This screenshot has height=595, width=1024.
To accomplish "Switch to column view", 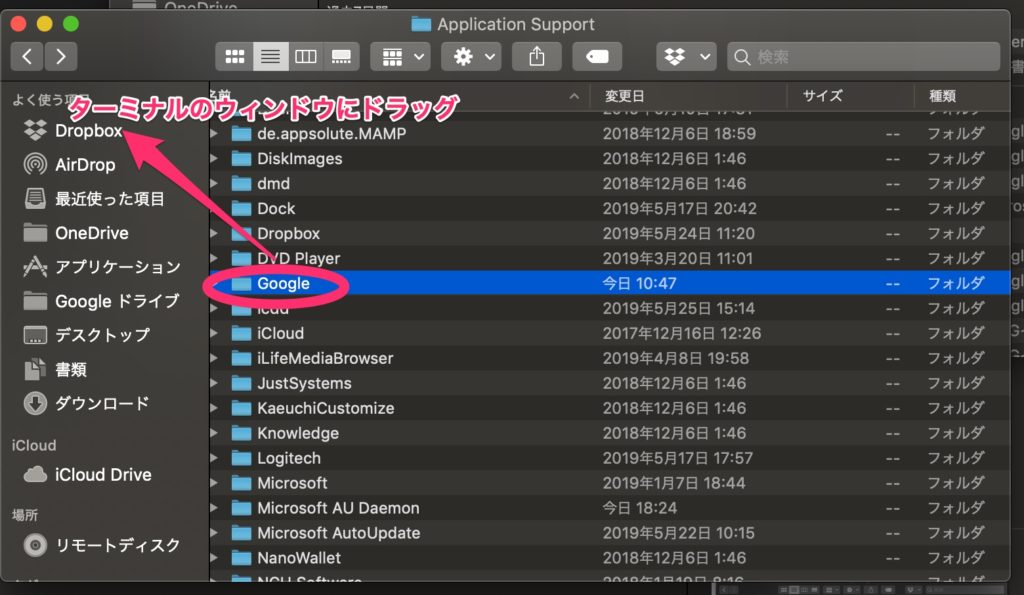I will 306,57.
